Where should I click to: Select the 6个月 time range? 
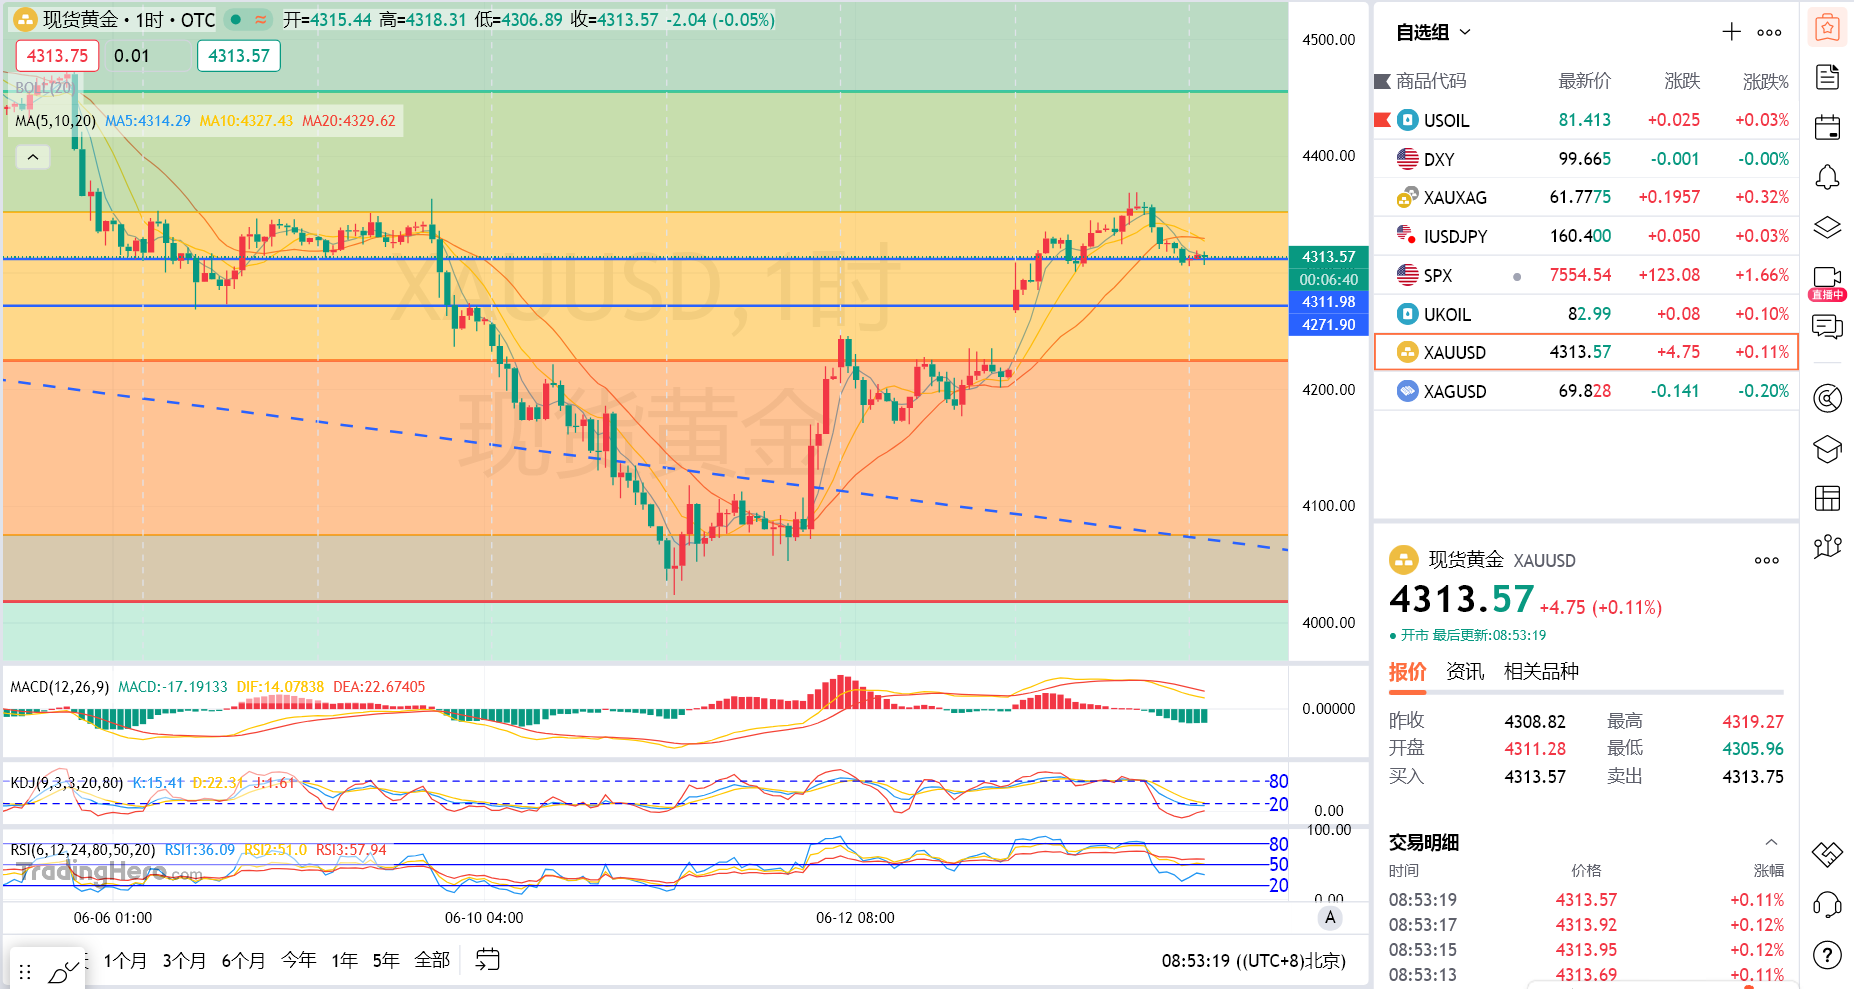243,960
